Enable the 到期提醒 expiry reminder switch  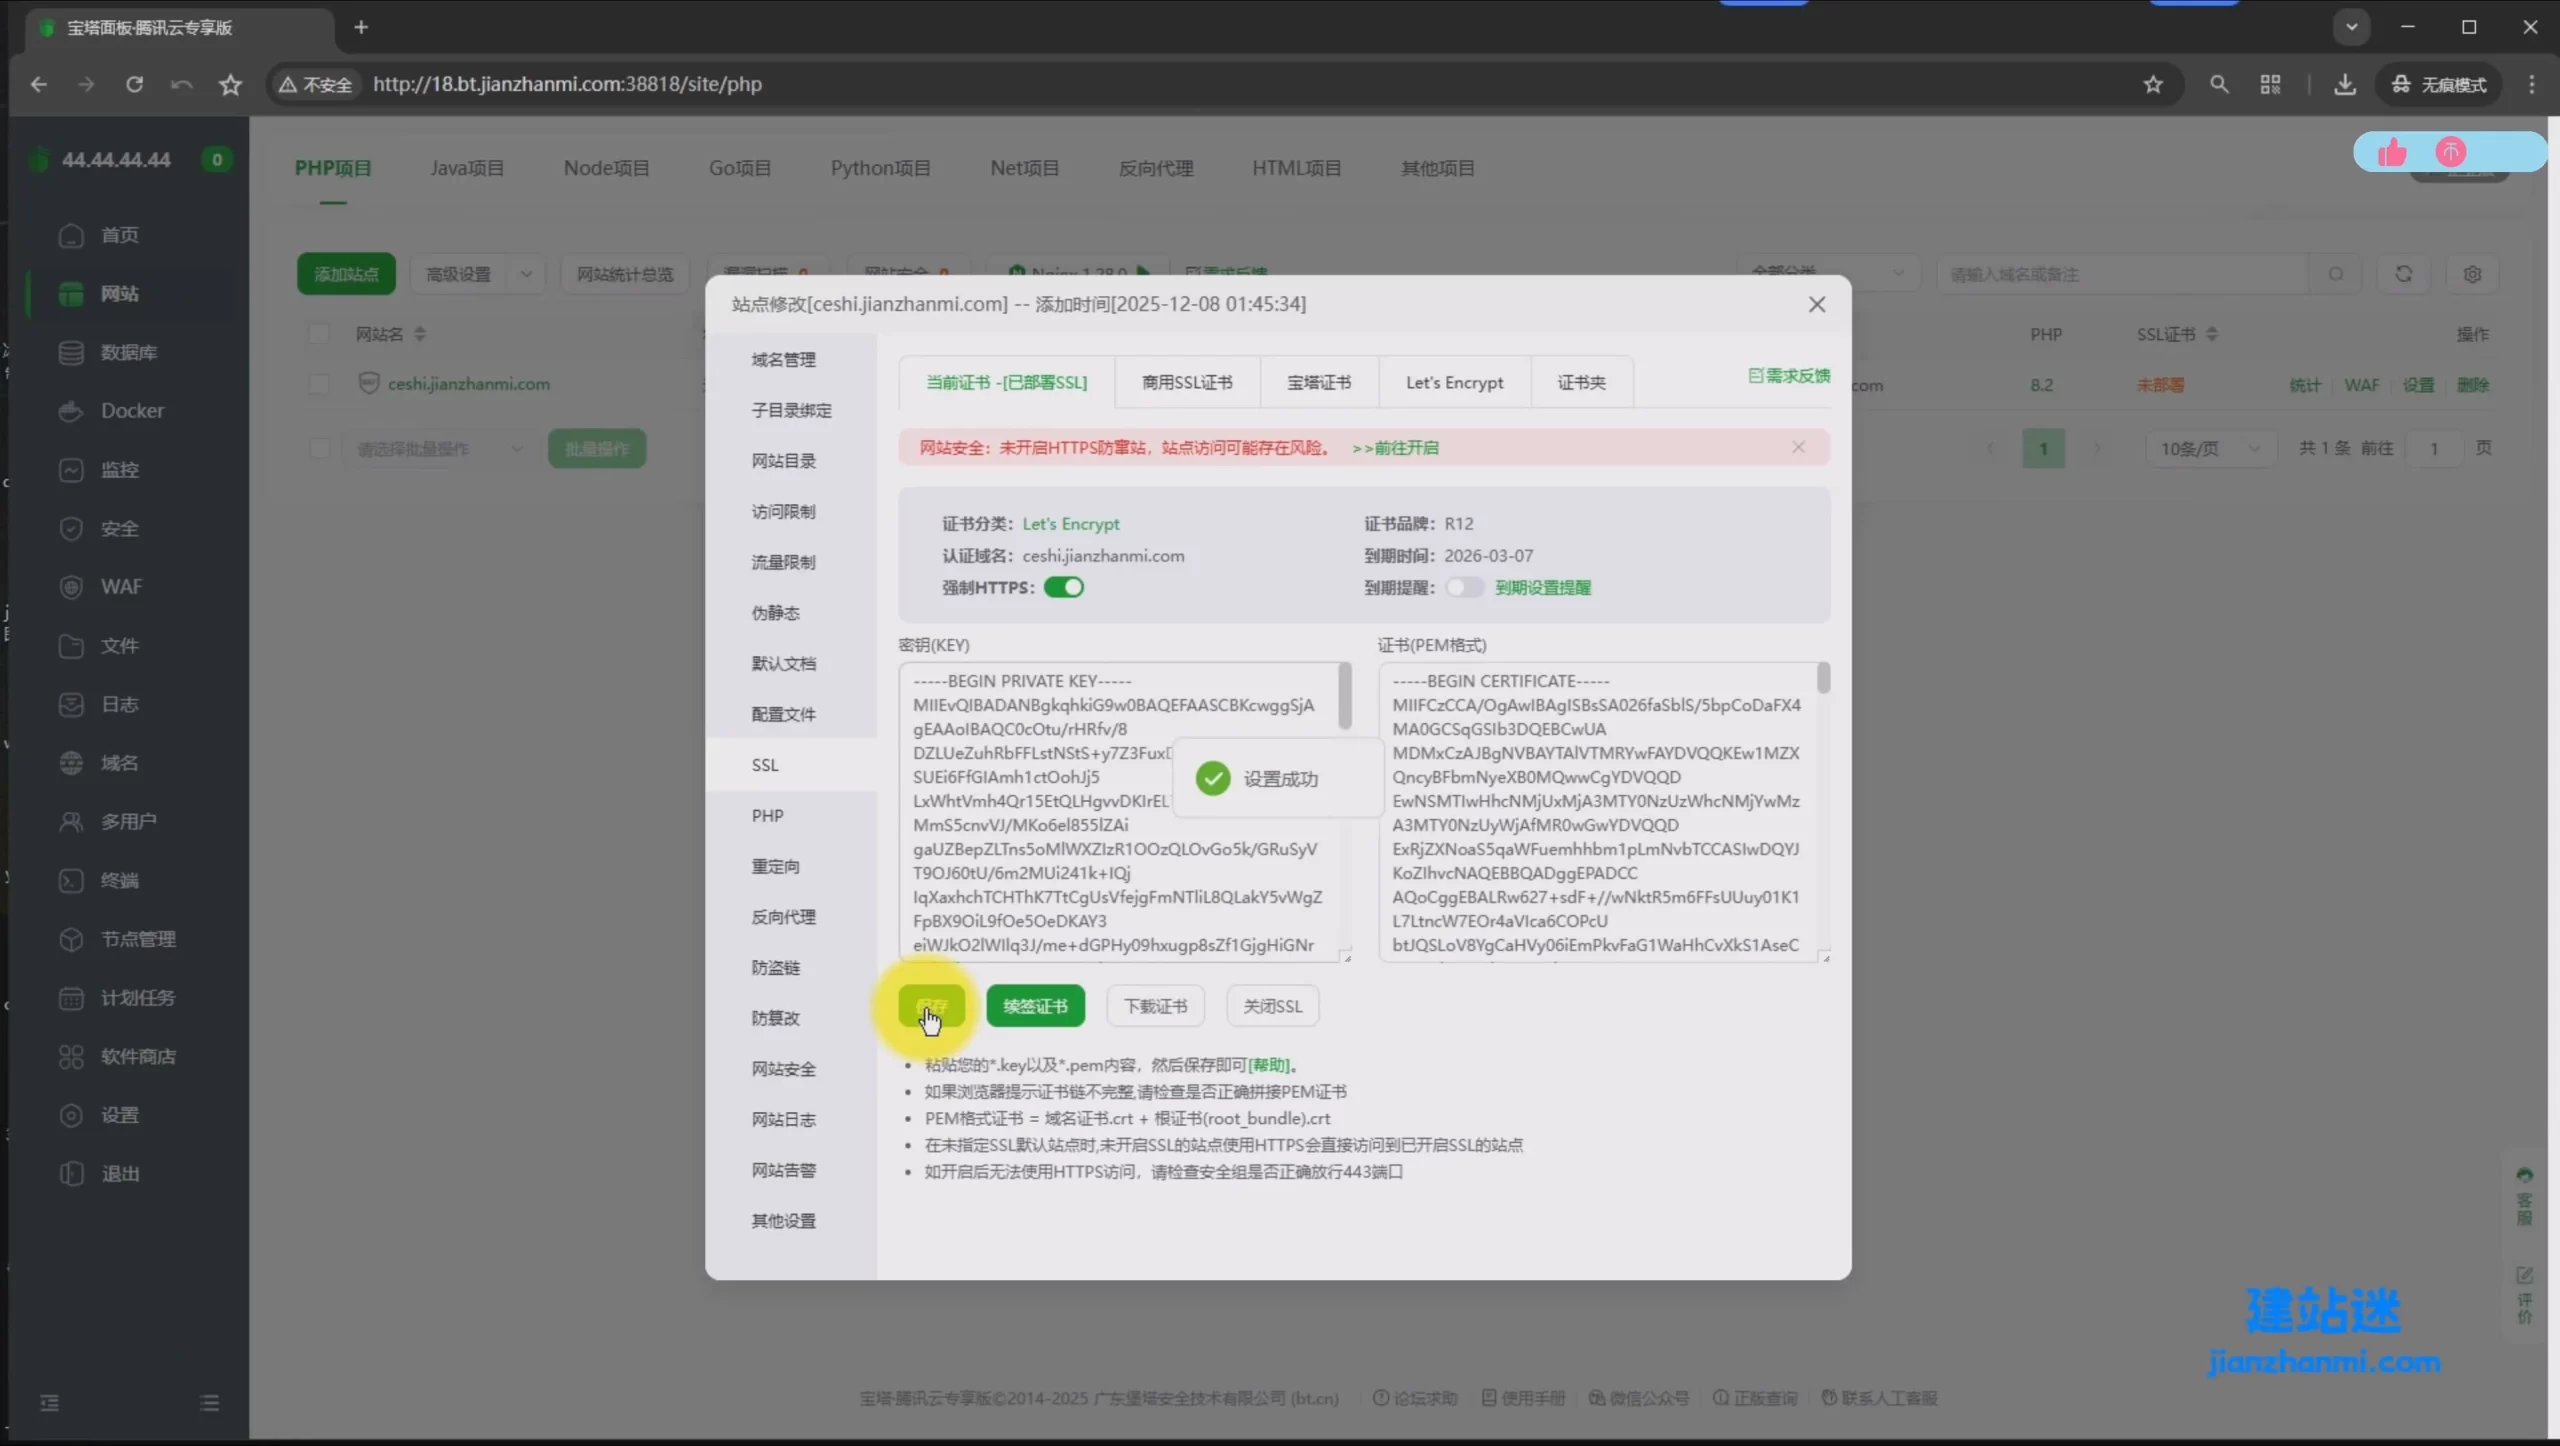[x=1464, y=587]
